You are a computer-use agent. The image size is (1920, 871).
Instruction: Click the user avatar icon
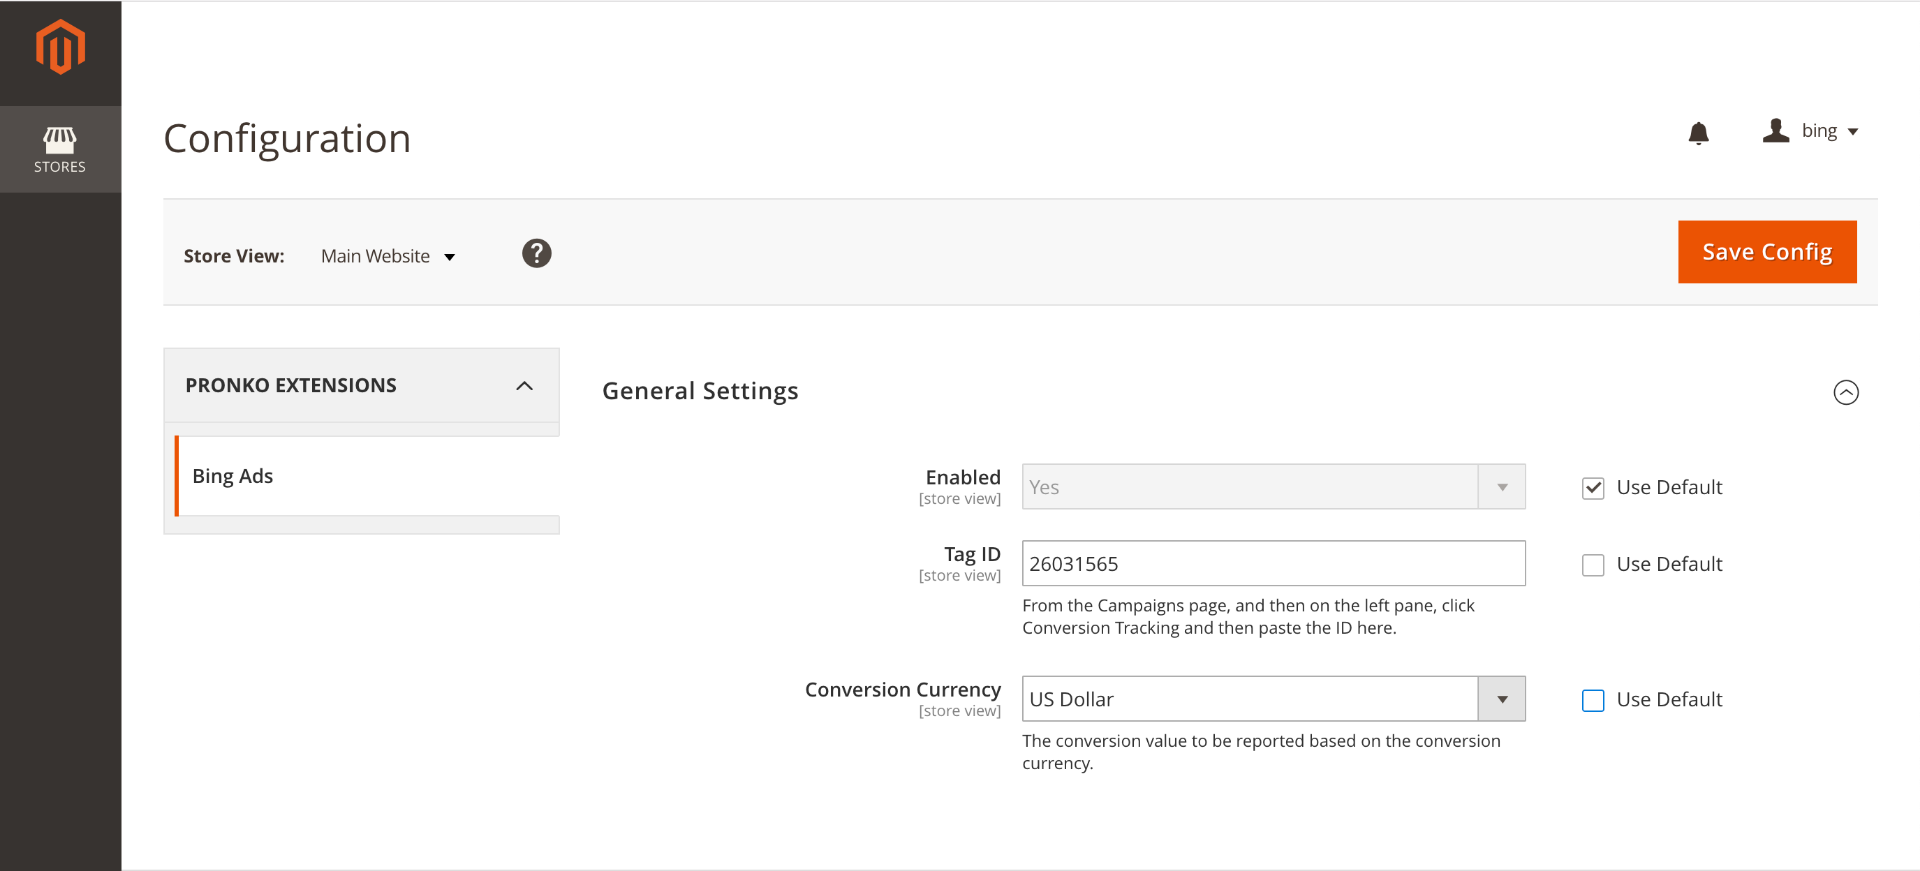coord(1776,131)
